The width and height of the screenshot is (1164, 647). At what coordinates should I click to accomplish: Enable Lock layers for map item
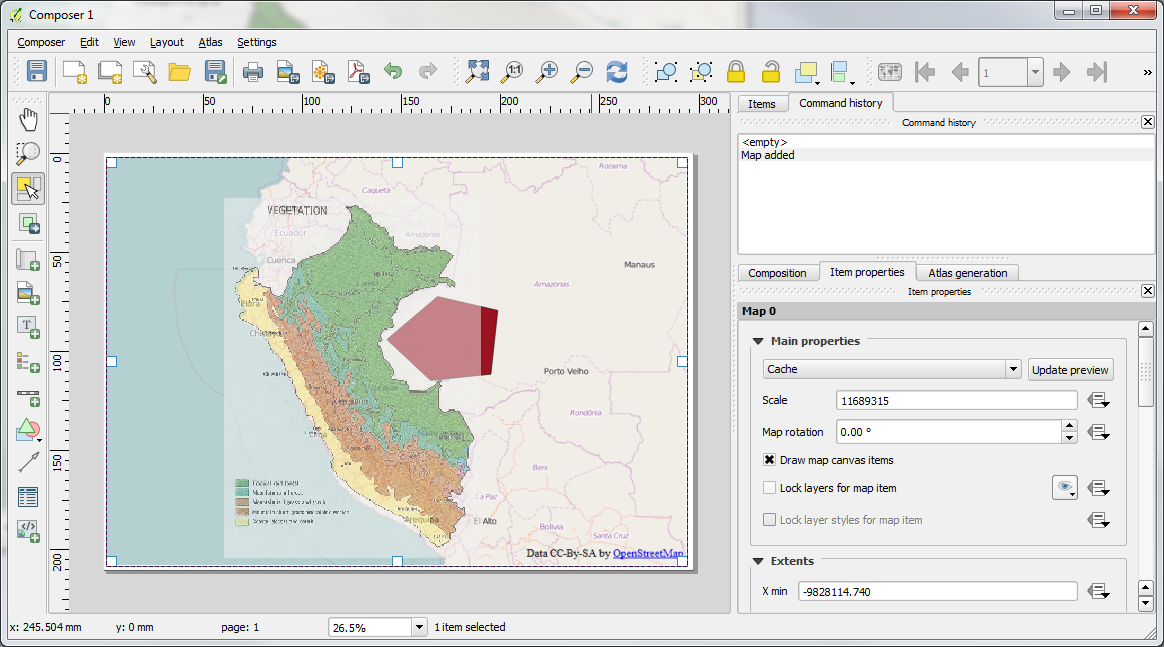pos(770,488)
